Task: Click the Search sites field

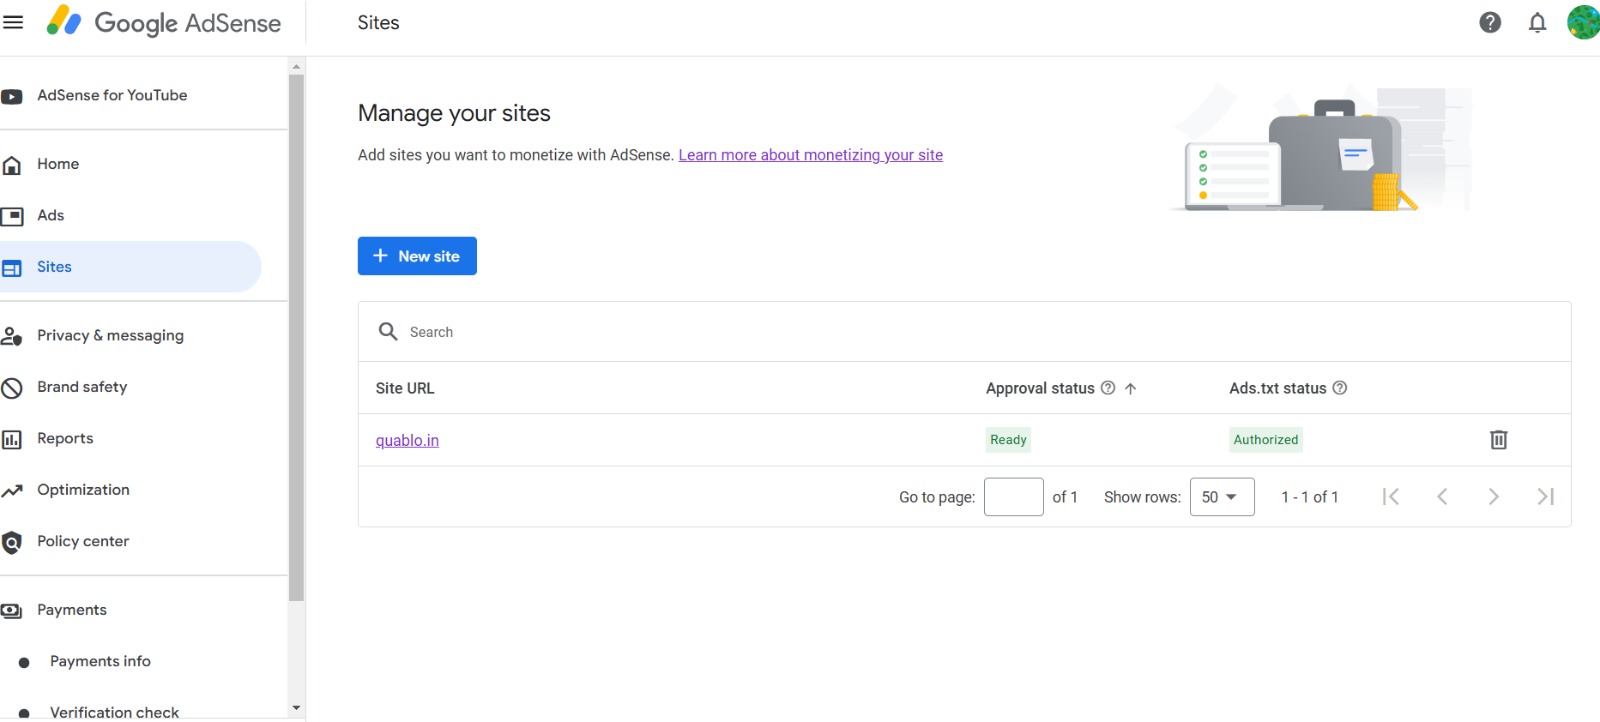Action: coord(964,332)
